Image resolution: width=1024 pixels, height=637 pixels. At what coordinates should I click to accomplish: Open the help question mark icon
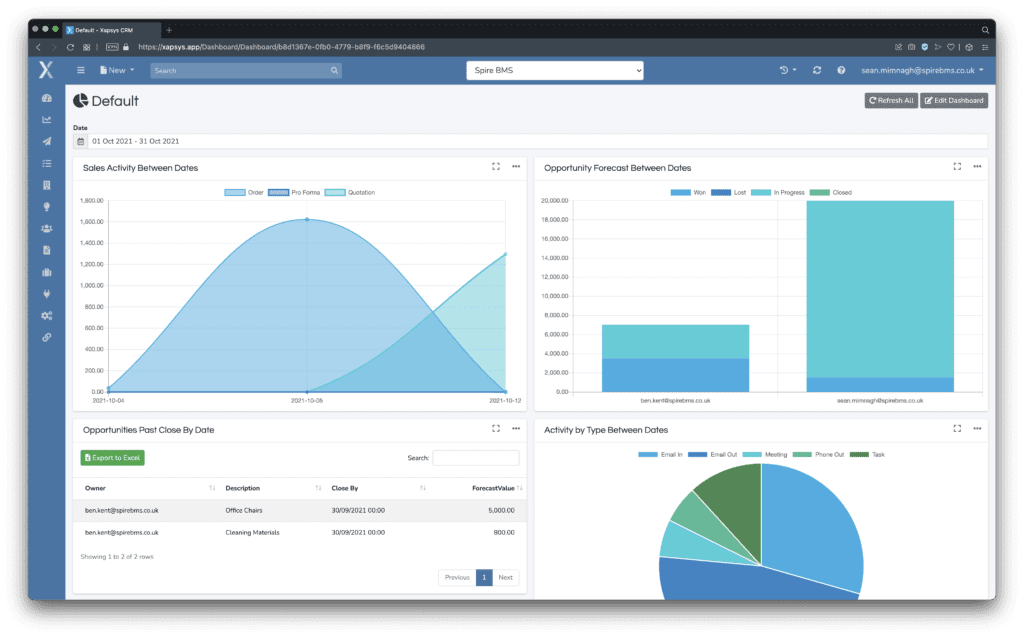841,70
